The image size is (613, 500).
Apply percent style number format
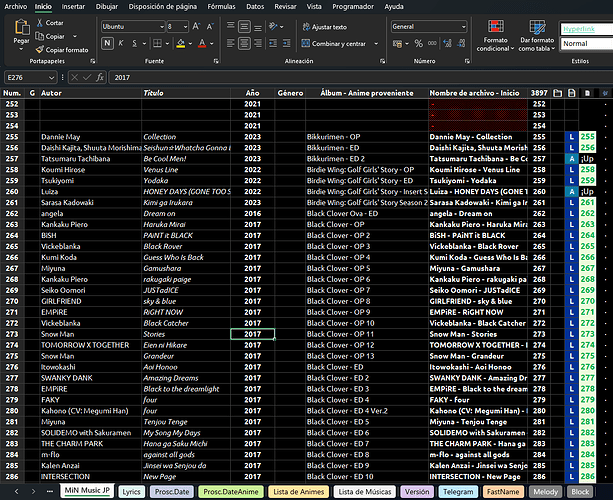[419, 43]
